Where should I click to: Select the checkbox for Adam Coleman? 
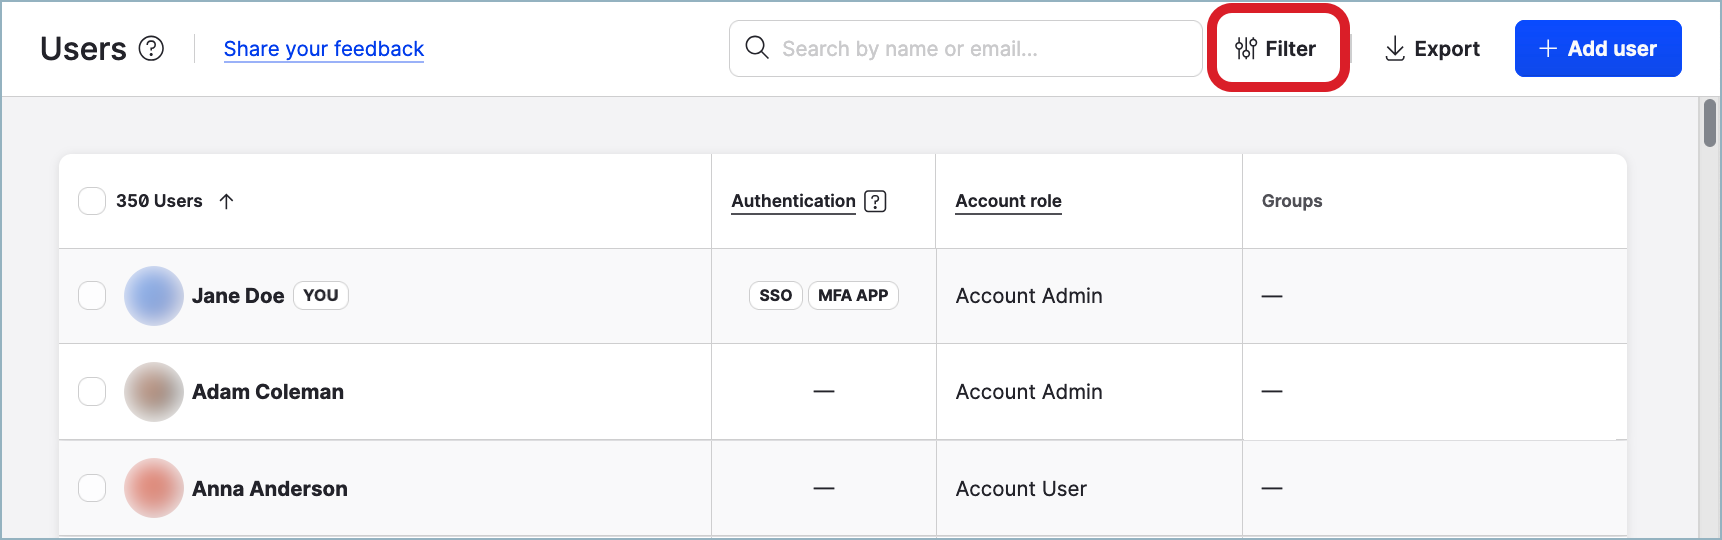[92, 392]
